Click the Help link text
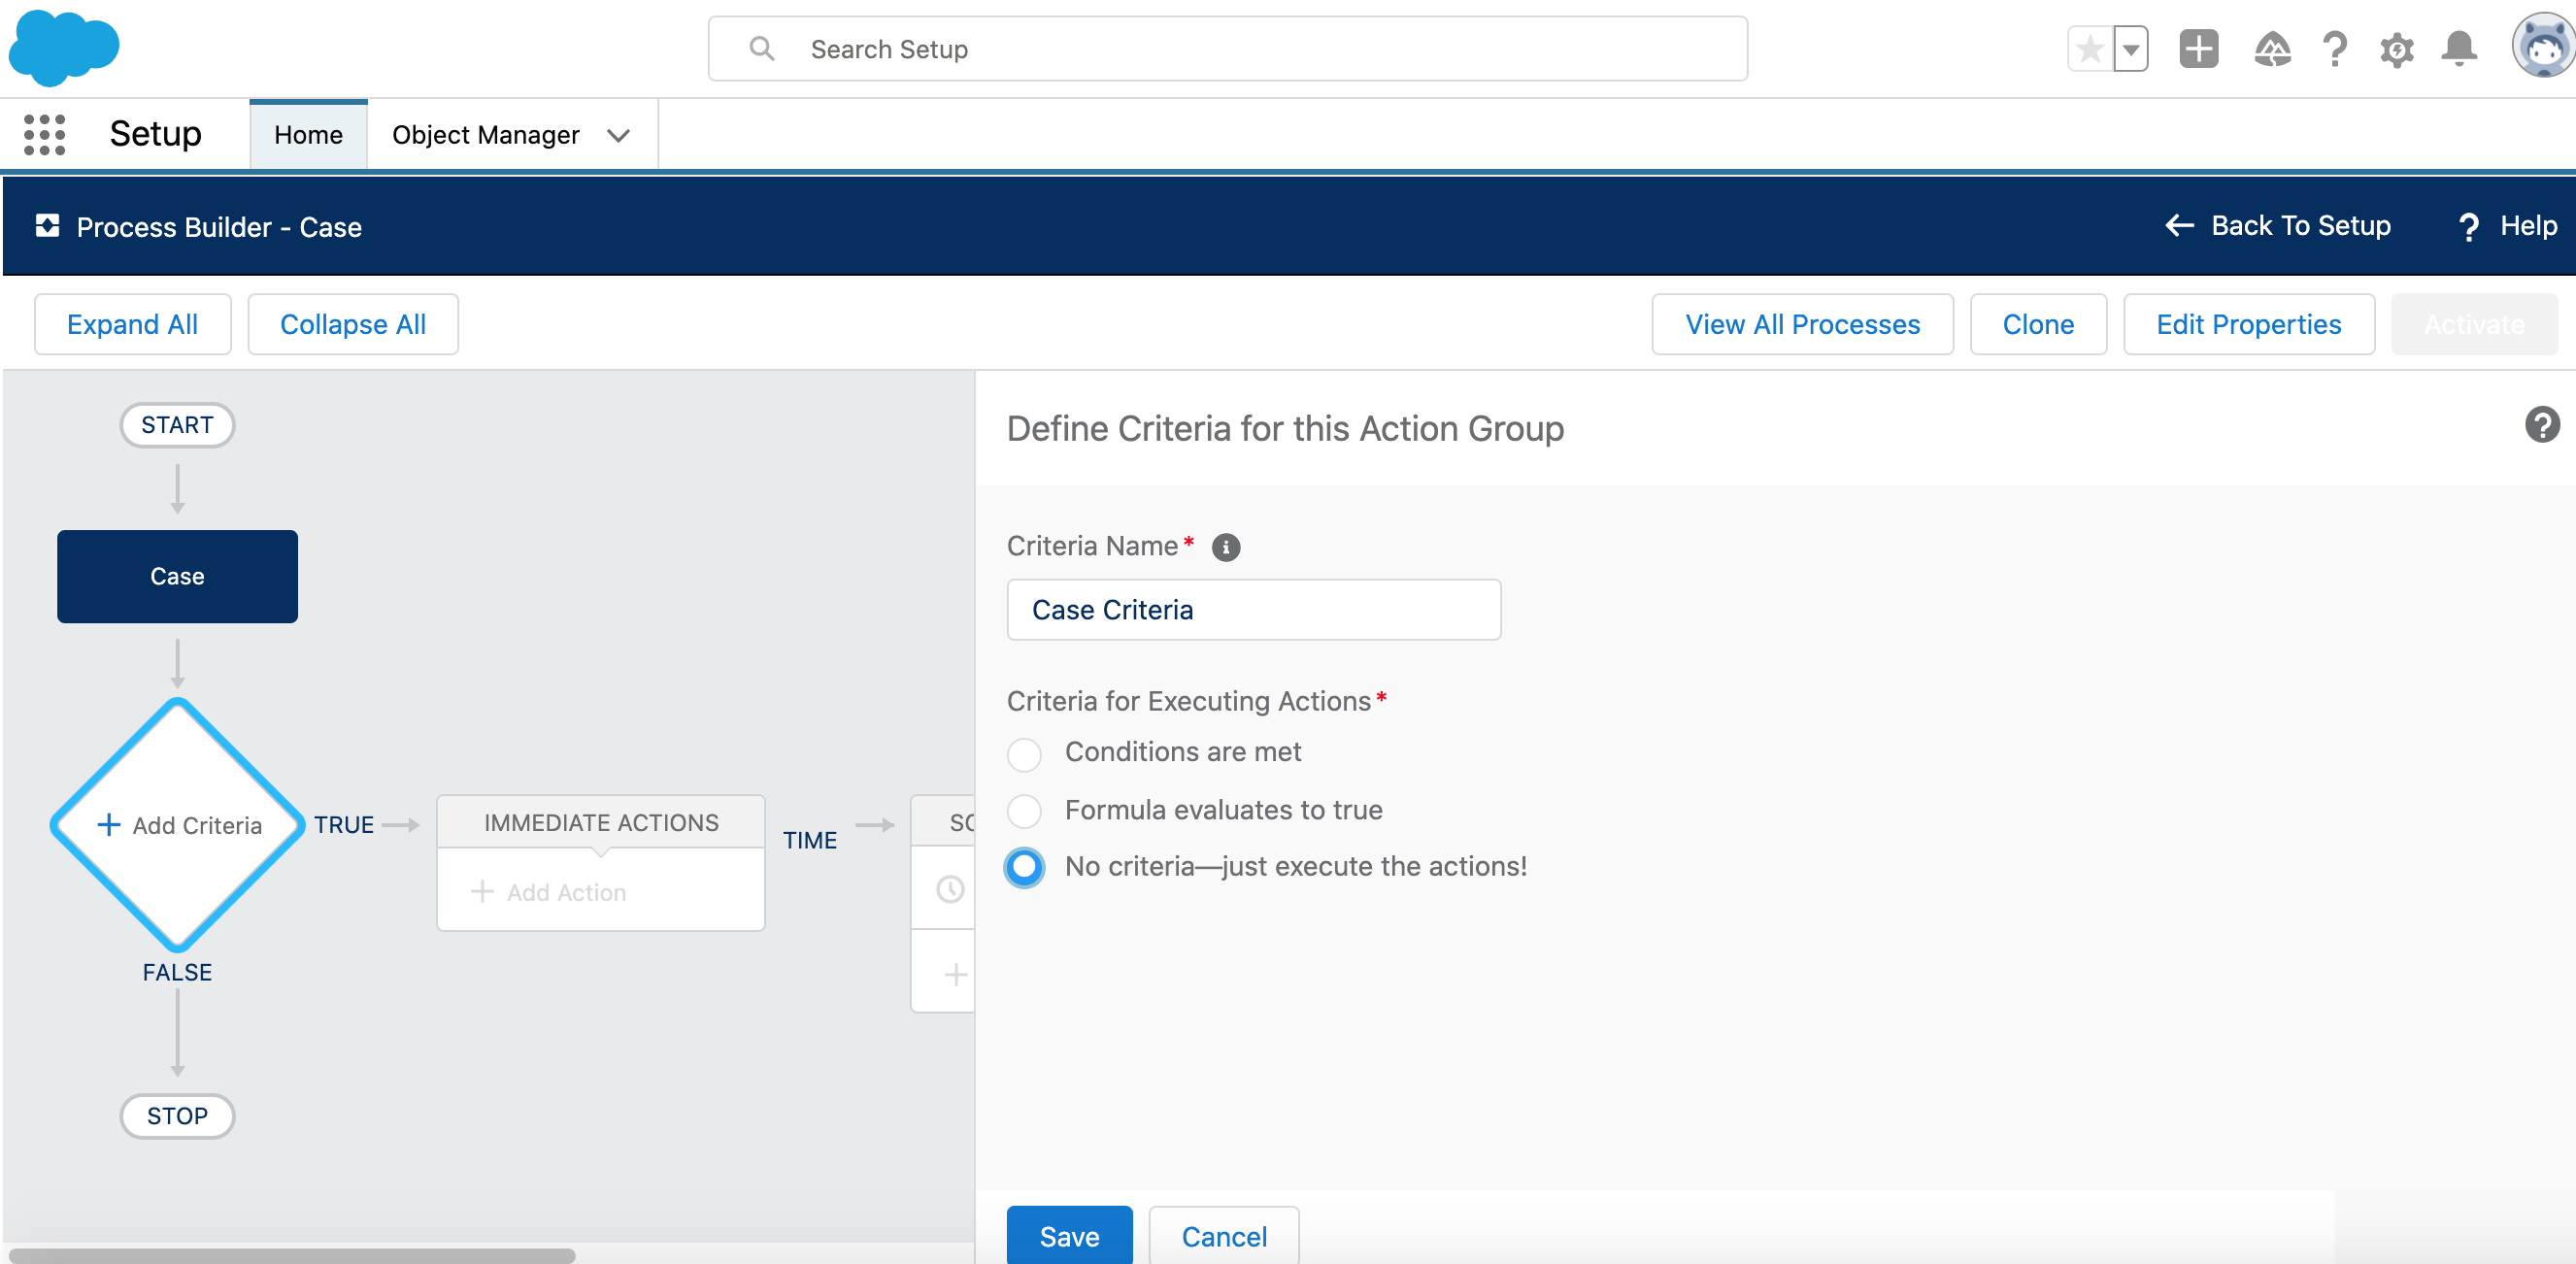The image size is (2576, 1264). click(2528, 226)
